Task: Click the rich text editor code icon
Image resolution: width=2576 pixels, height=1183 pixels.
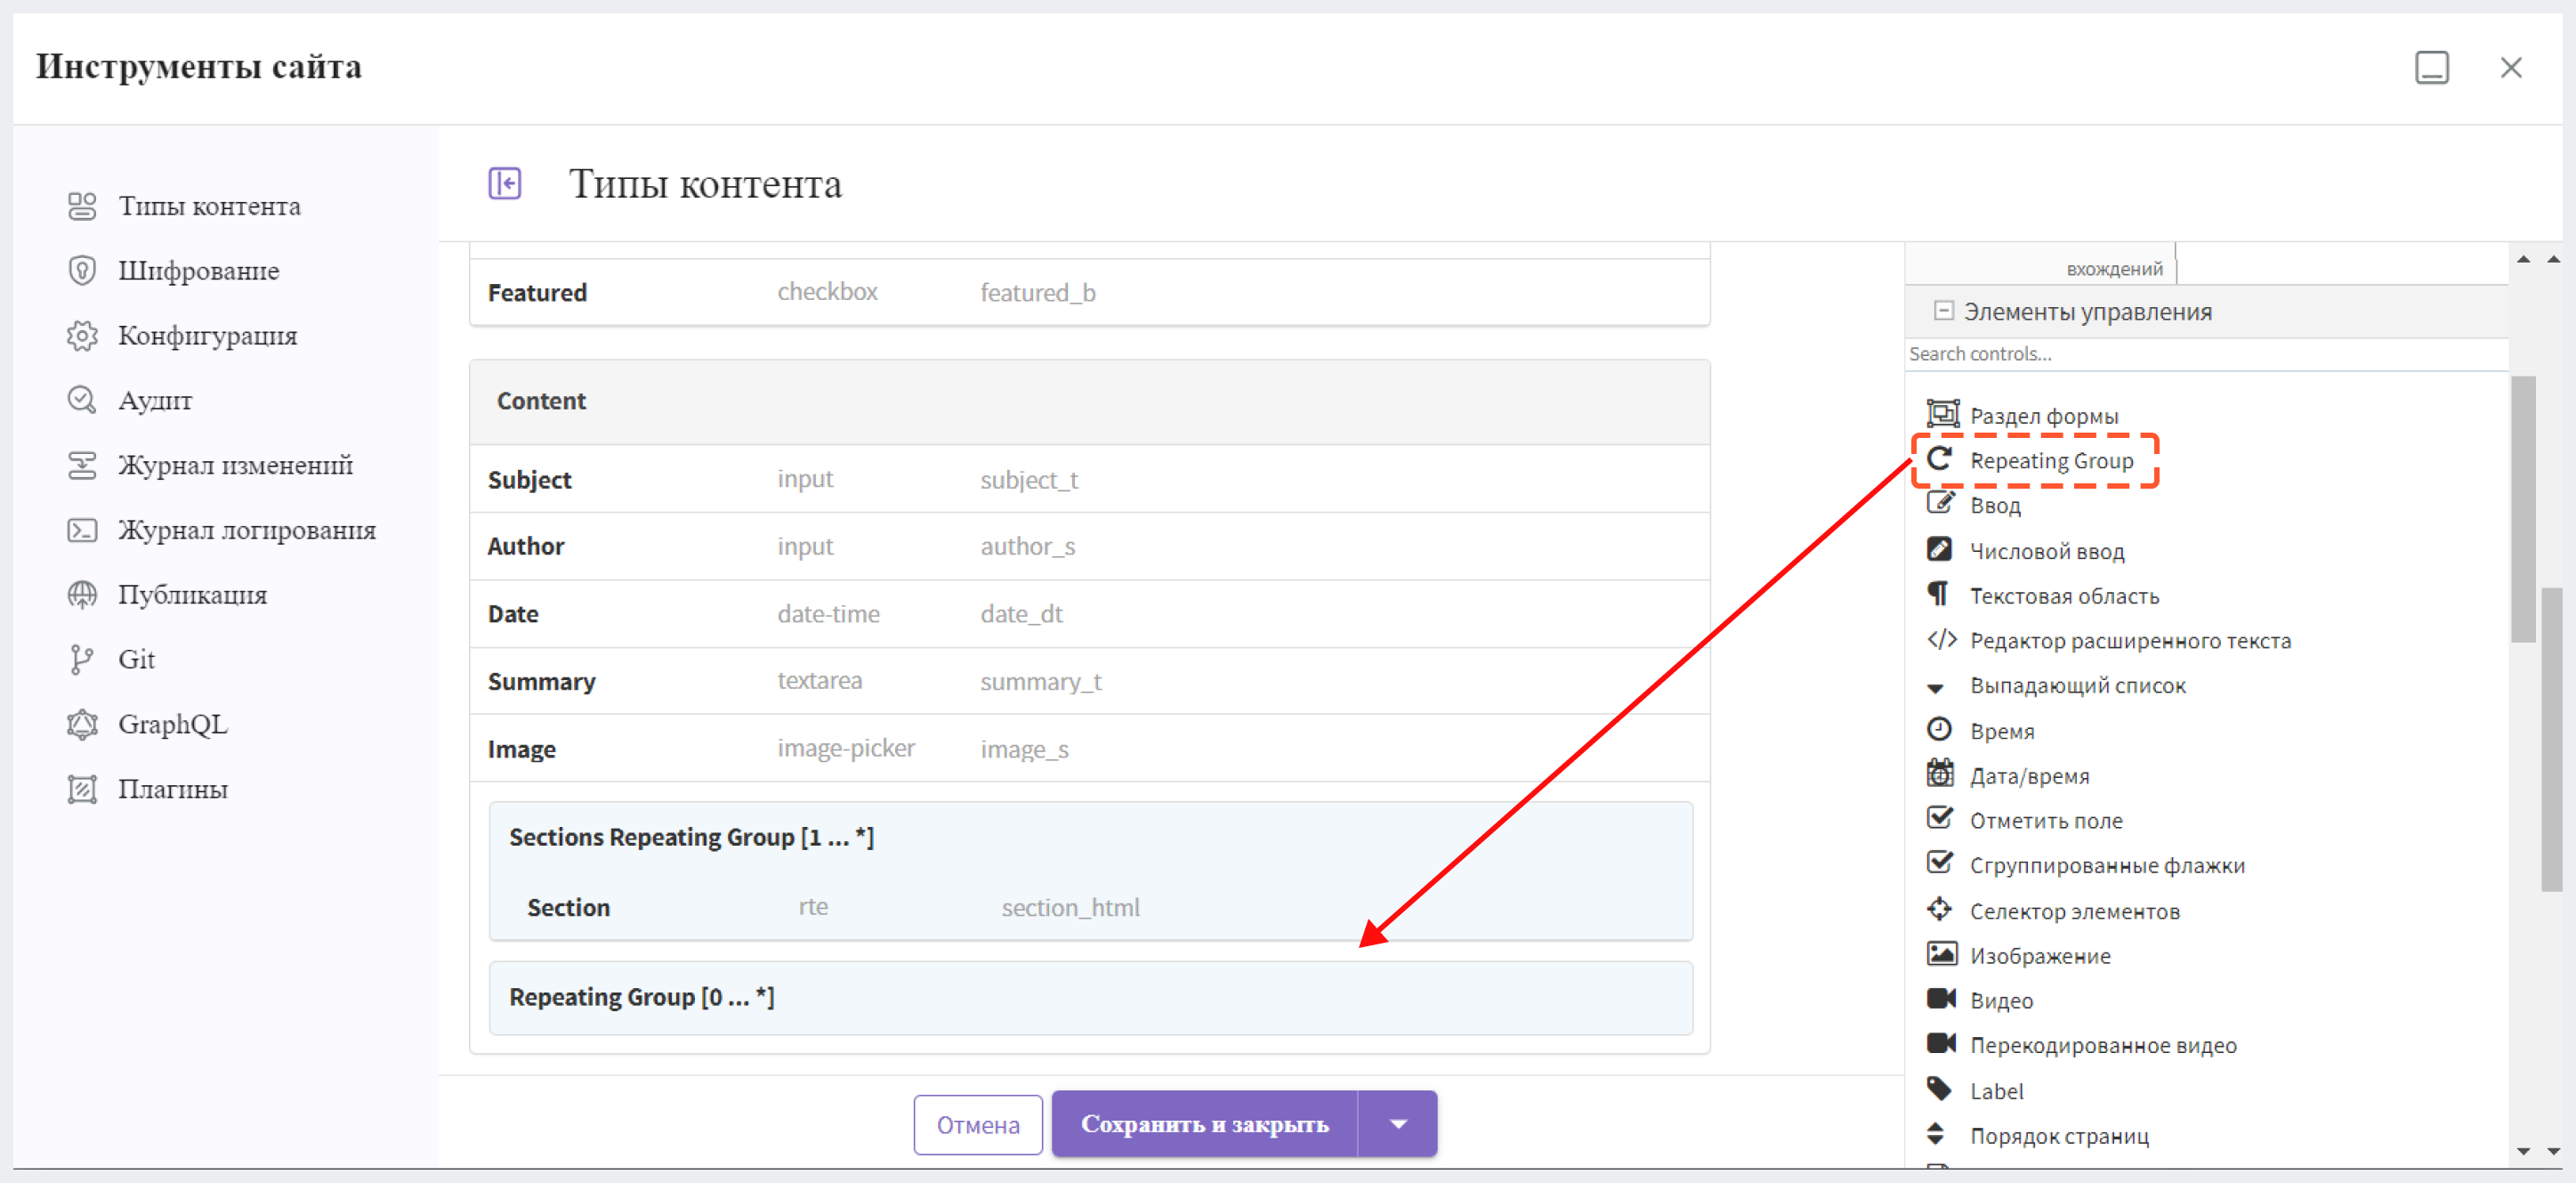Action: point(1942,639)
